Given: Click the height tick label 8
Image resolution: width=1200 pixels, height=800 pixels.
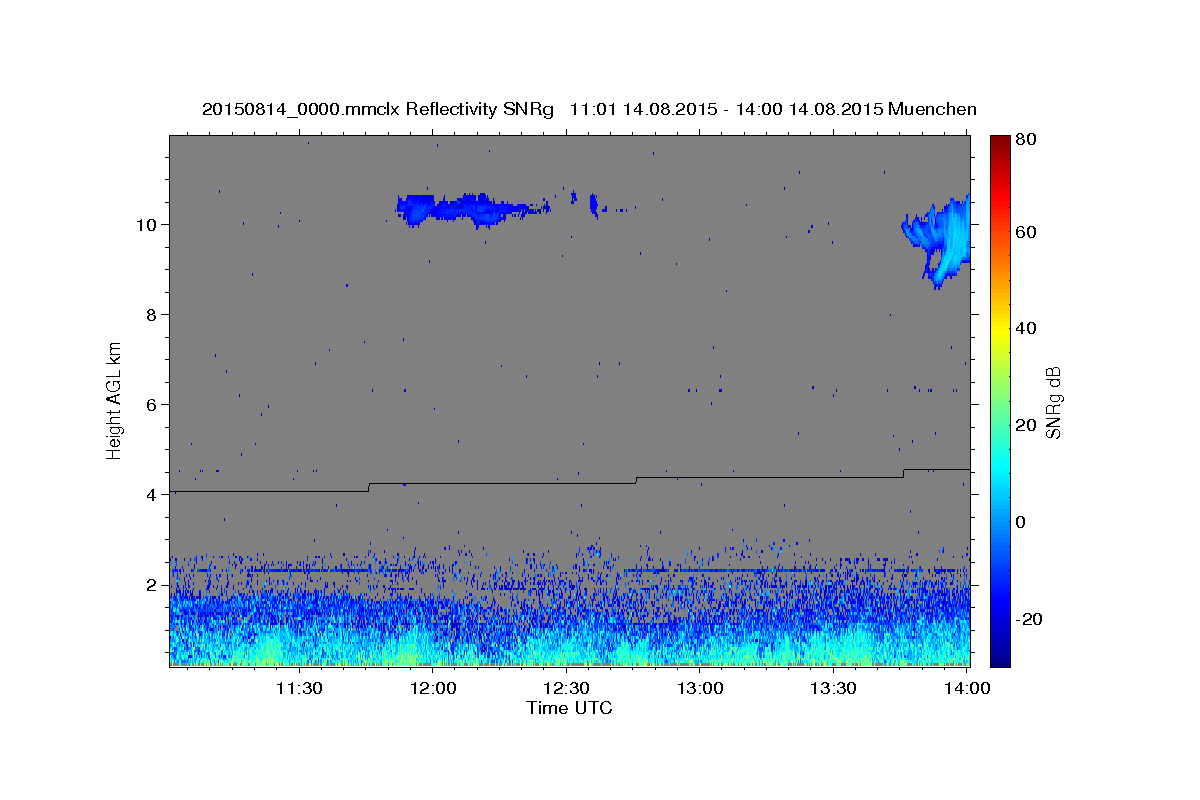Looking at the screenshot, I should tap(151, 315).
